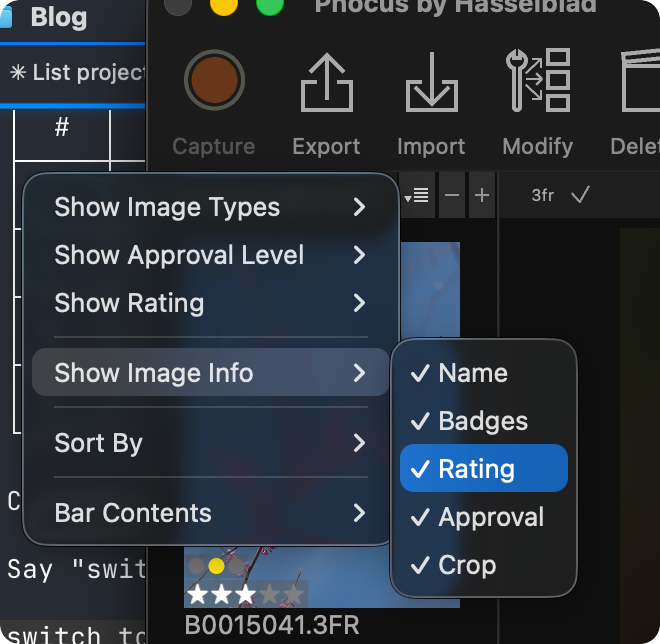
Task: Set rating to three stars on thumbnail
Action: [245, 595]
